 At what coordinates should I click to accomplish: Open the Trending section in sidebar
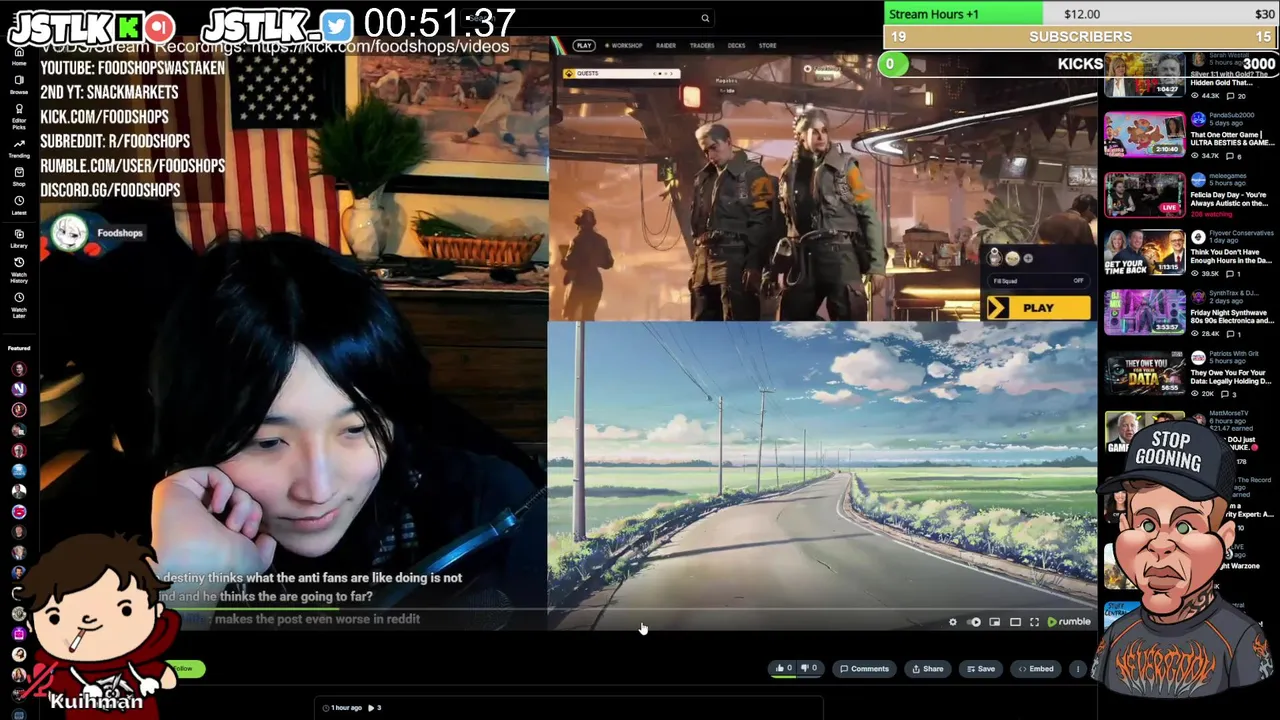18,149
